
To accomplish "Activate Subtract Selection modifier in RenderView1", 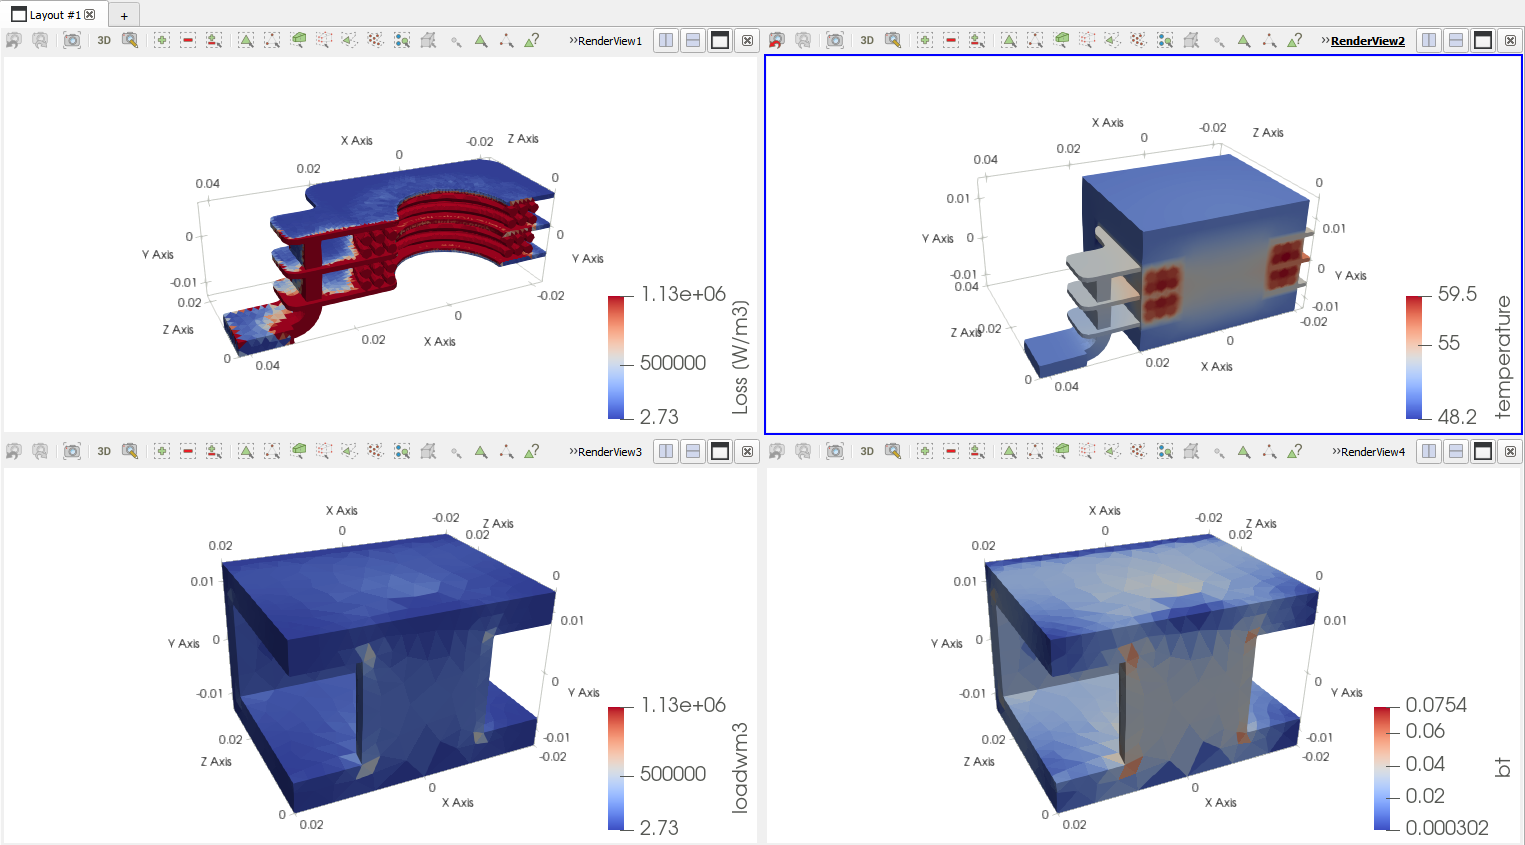I will tap(188, 40).
